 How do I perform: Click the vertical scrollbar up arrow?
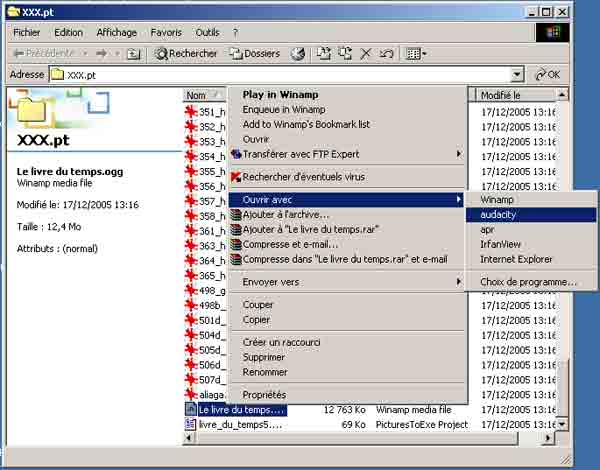click(561, 95)
